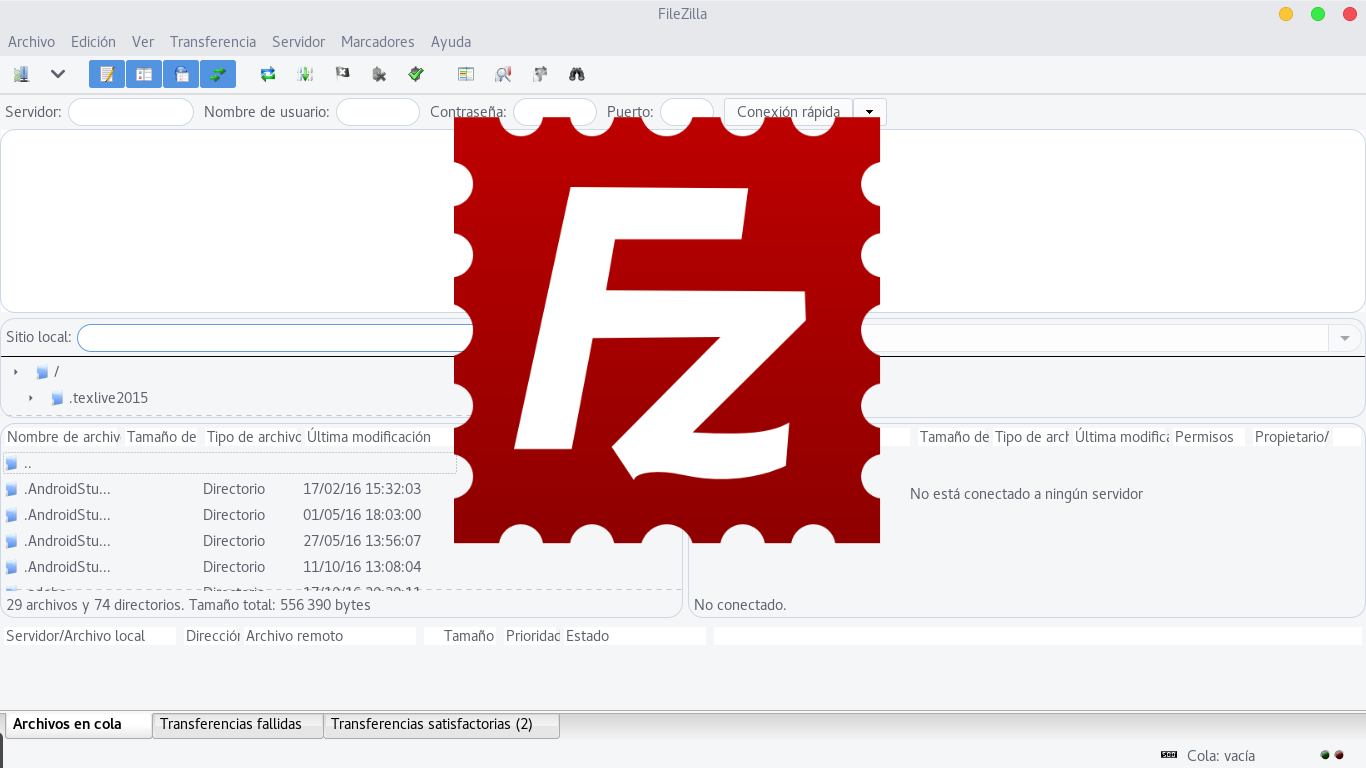1366x768 pixels.
Task: Open the Archivo menu
Action: point(31,42)
